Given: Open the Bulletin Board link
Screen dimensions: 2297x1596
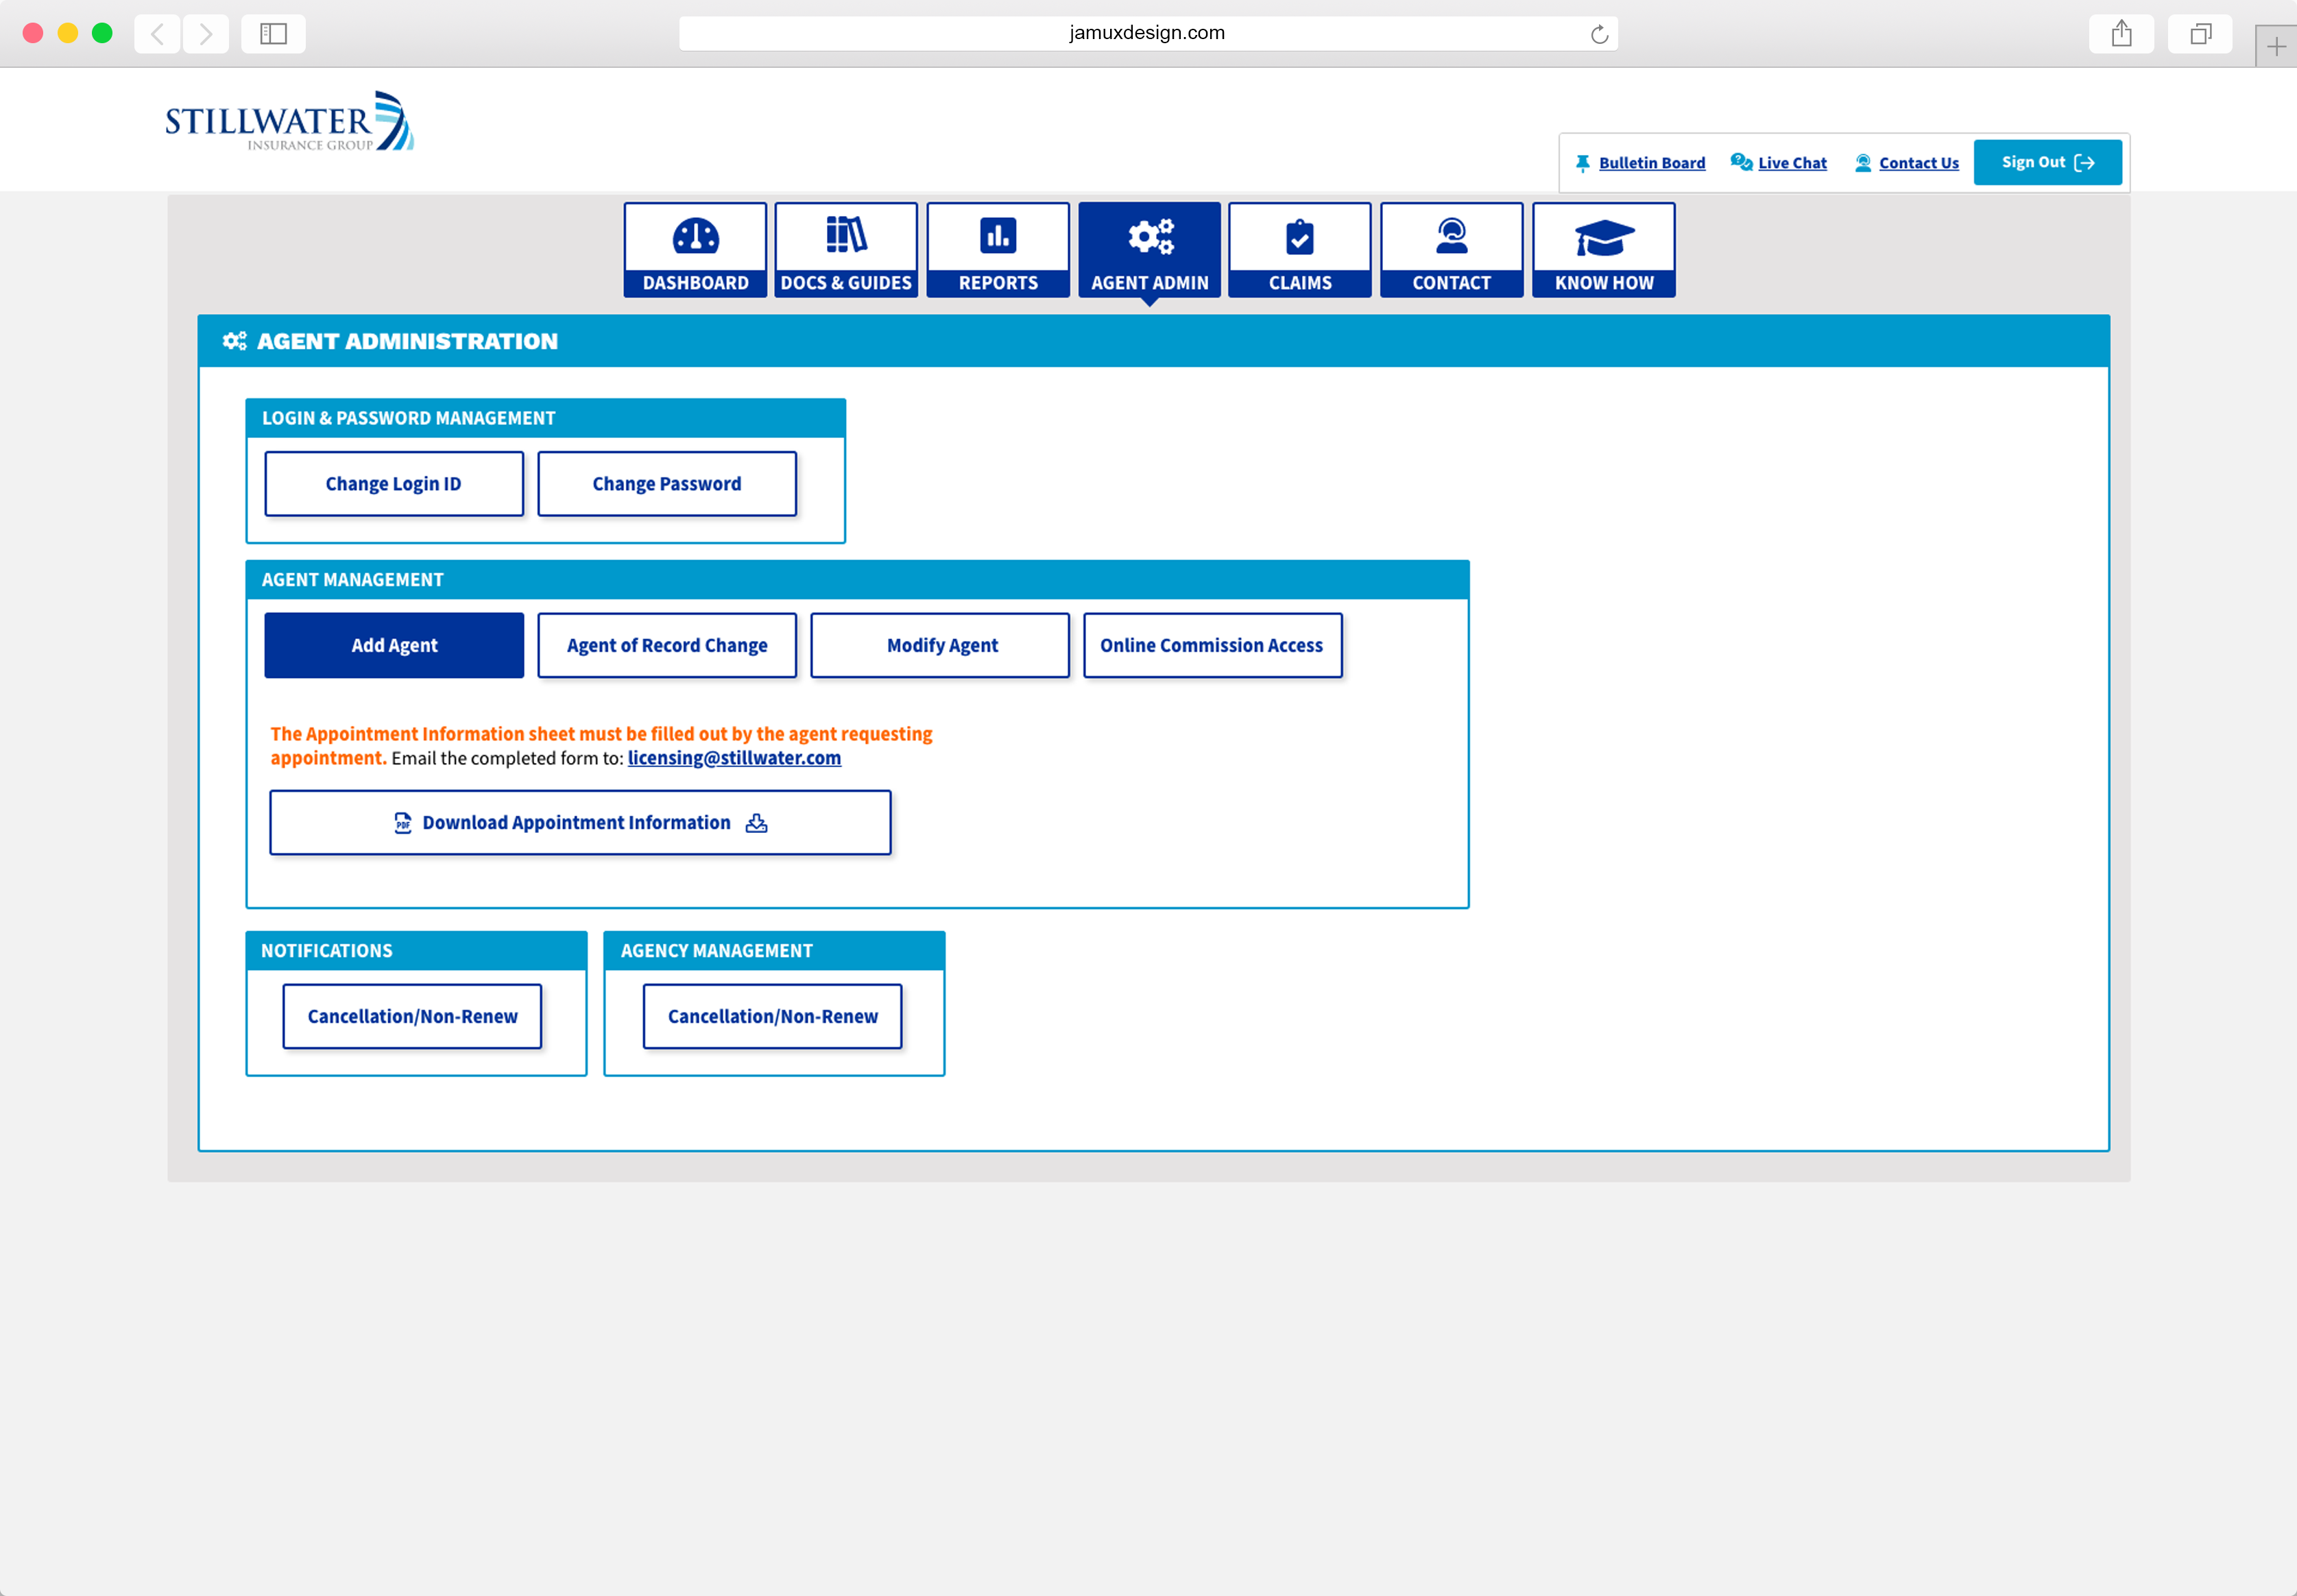Looking at the screenshot, I should point(1652,163).
